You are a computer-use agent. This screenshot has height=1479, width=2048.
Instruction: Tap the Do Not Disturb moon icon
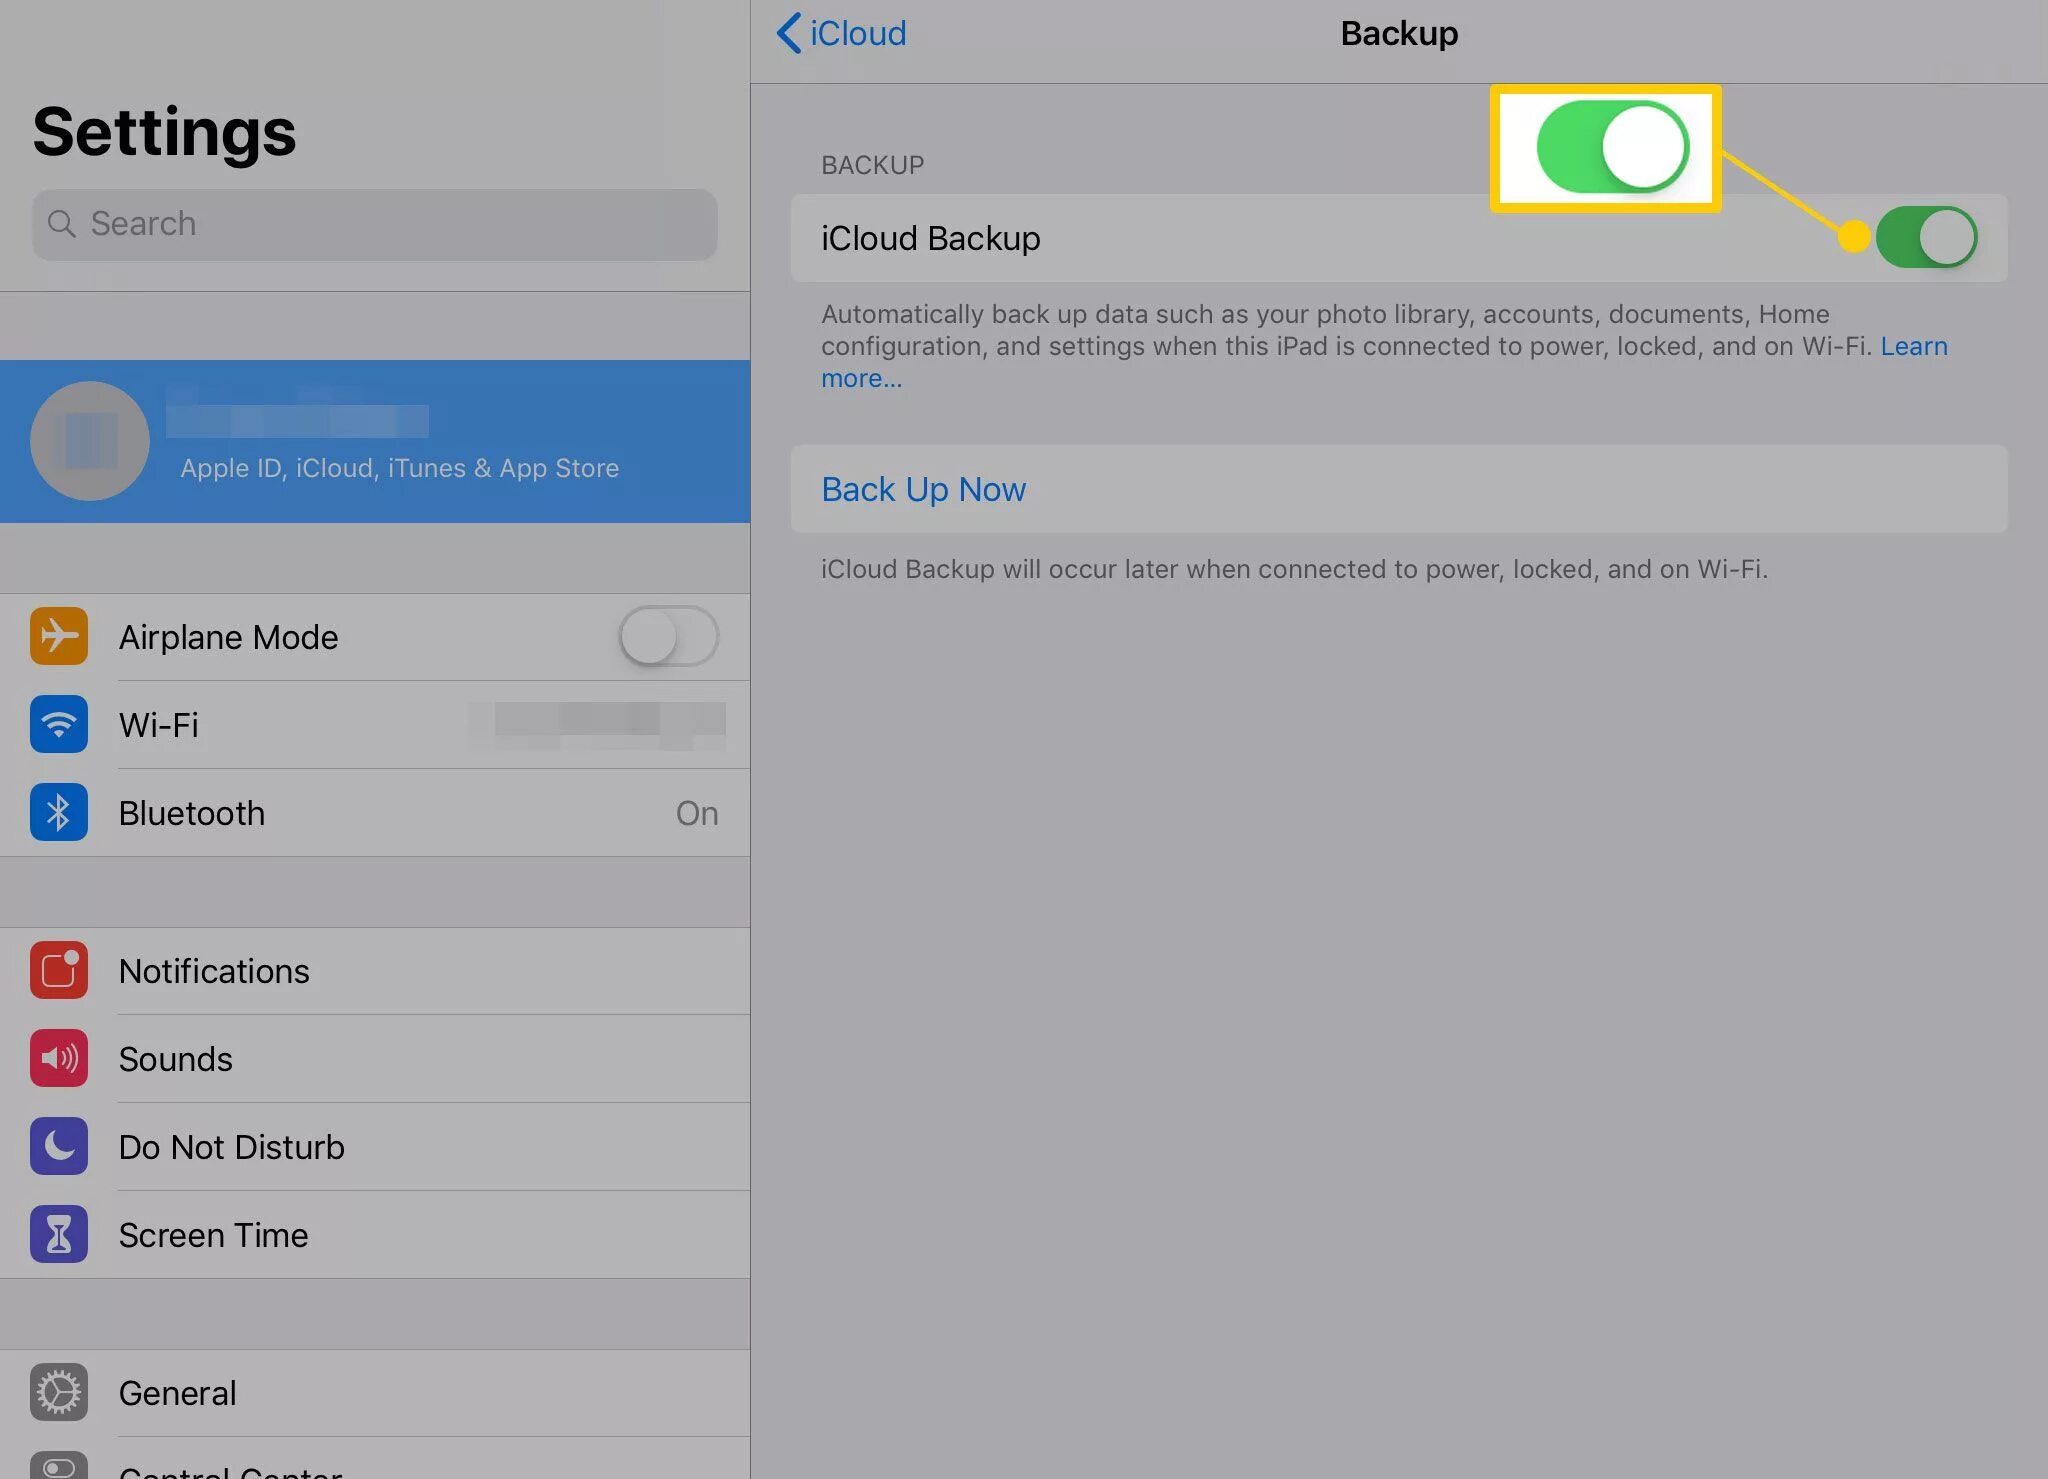coord(59,1146)
